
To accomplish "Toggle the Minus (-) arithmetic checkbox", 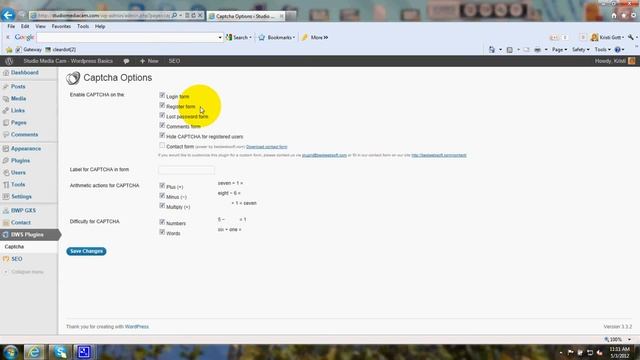I will click(162, 196).
